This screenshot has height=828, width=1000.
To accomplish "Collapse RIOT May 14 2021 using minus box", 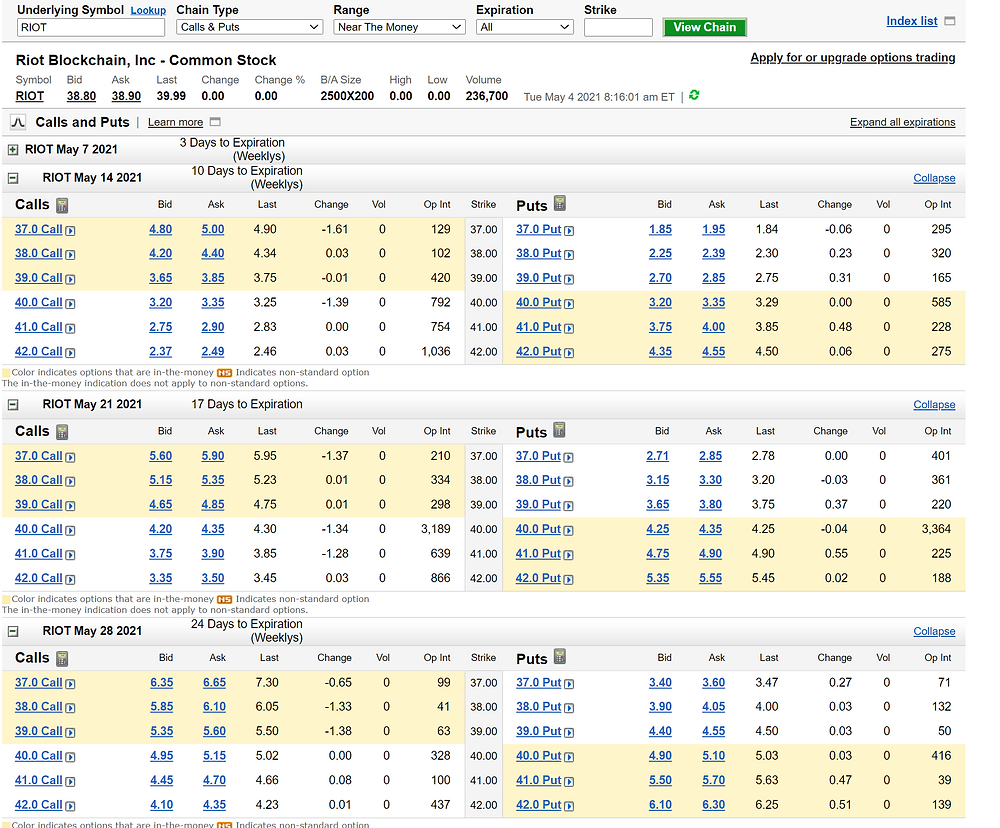I will 13,178.
